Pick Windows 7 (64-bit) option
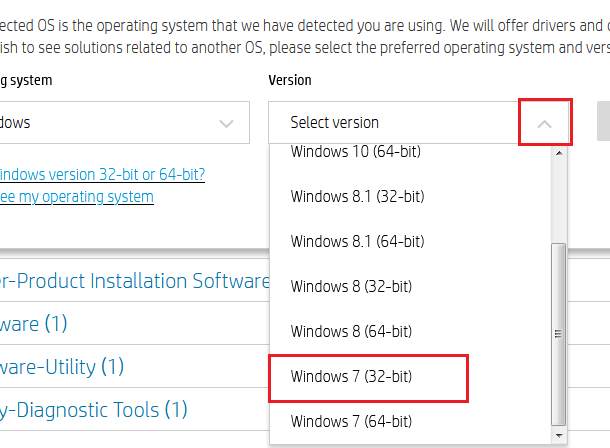This screenshot has width=610, height=448. click(x=351, y=420)
